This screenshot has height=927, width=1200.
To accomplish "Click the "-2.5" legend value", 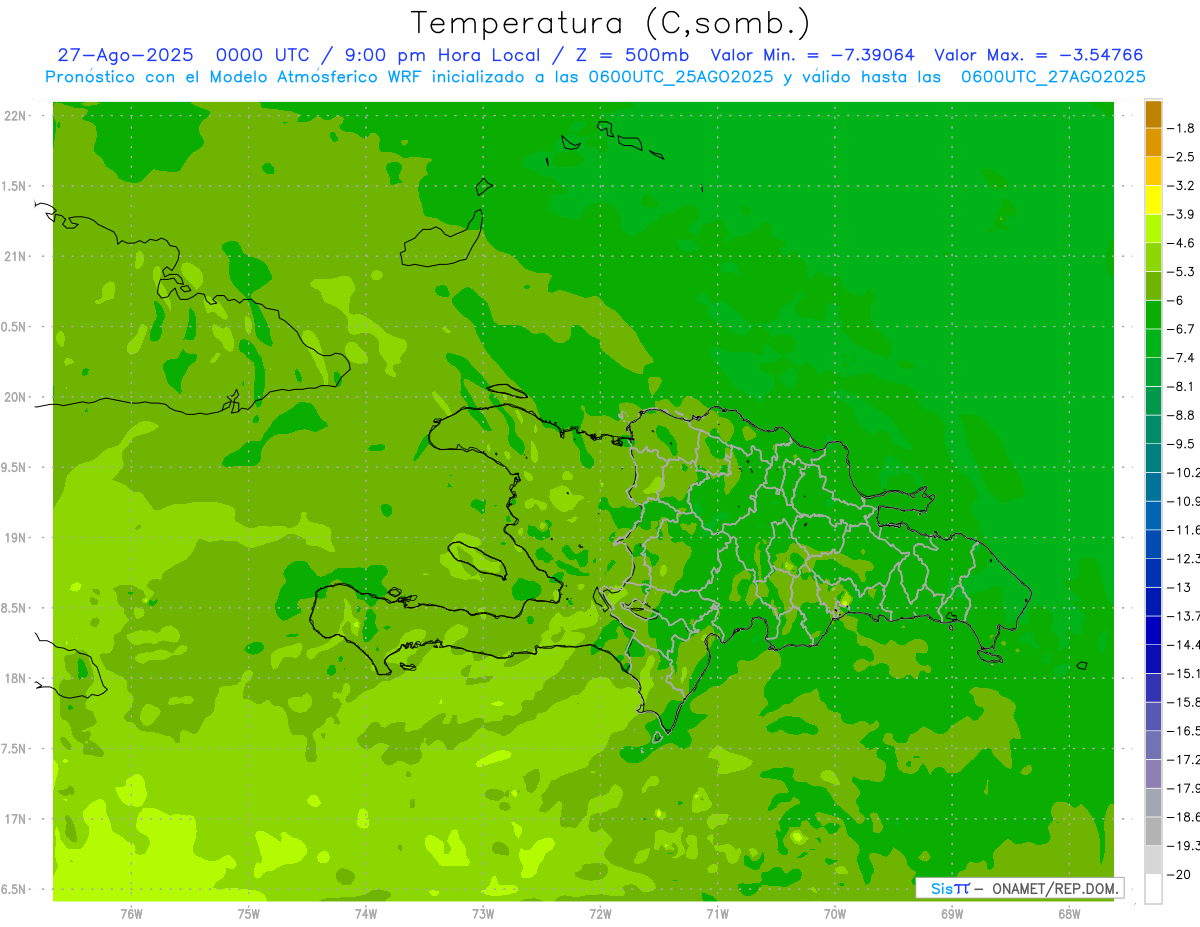I will point(1183,157).
